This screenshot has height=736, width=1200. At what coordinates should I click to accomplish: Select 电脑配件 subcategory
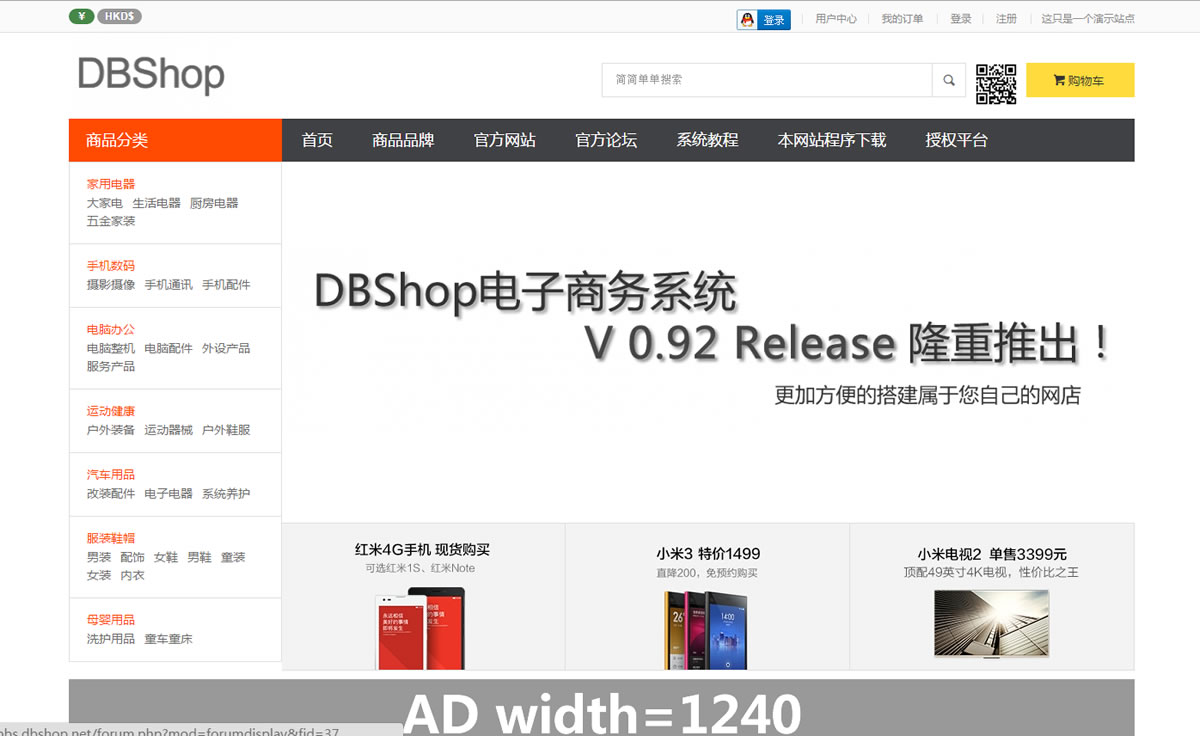coord(168,348)
